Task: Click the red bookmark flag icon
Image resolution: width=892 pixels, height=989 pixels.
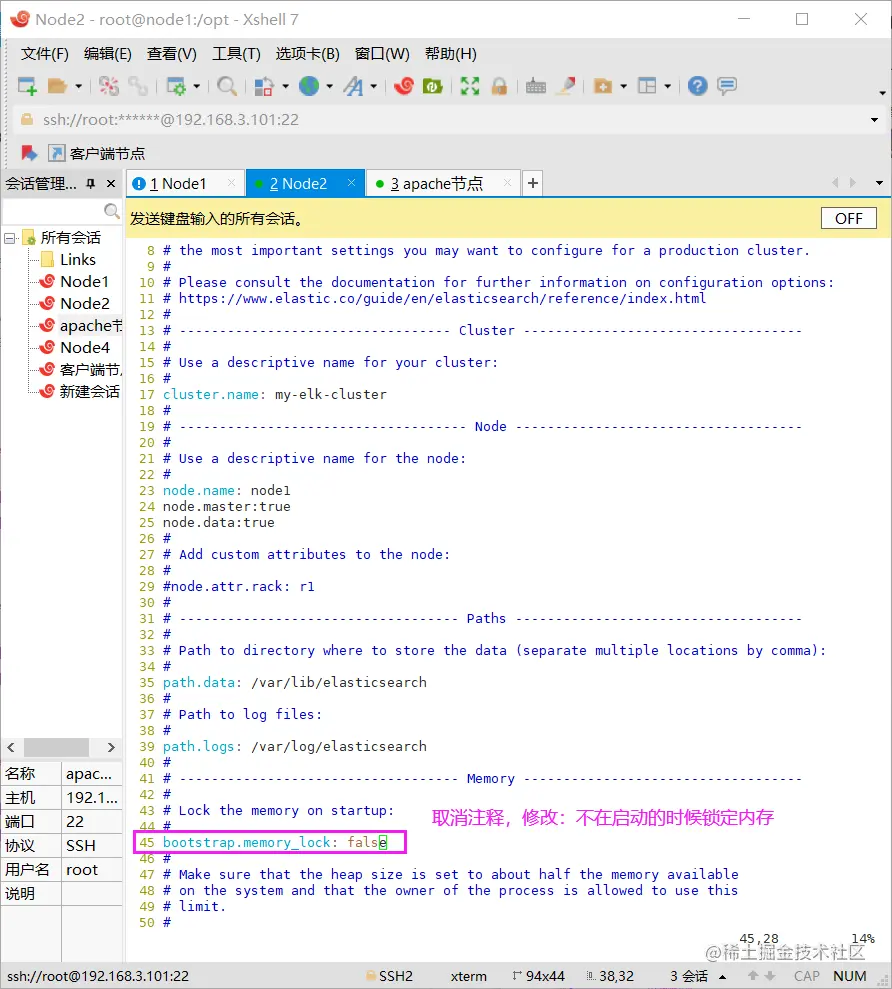Action: 29,153
